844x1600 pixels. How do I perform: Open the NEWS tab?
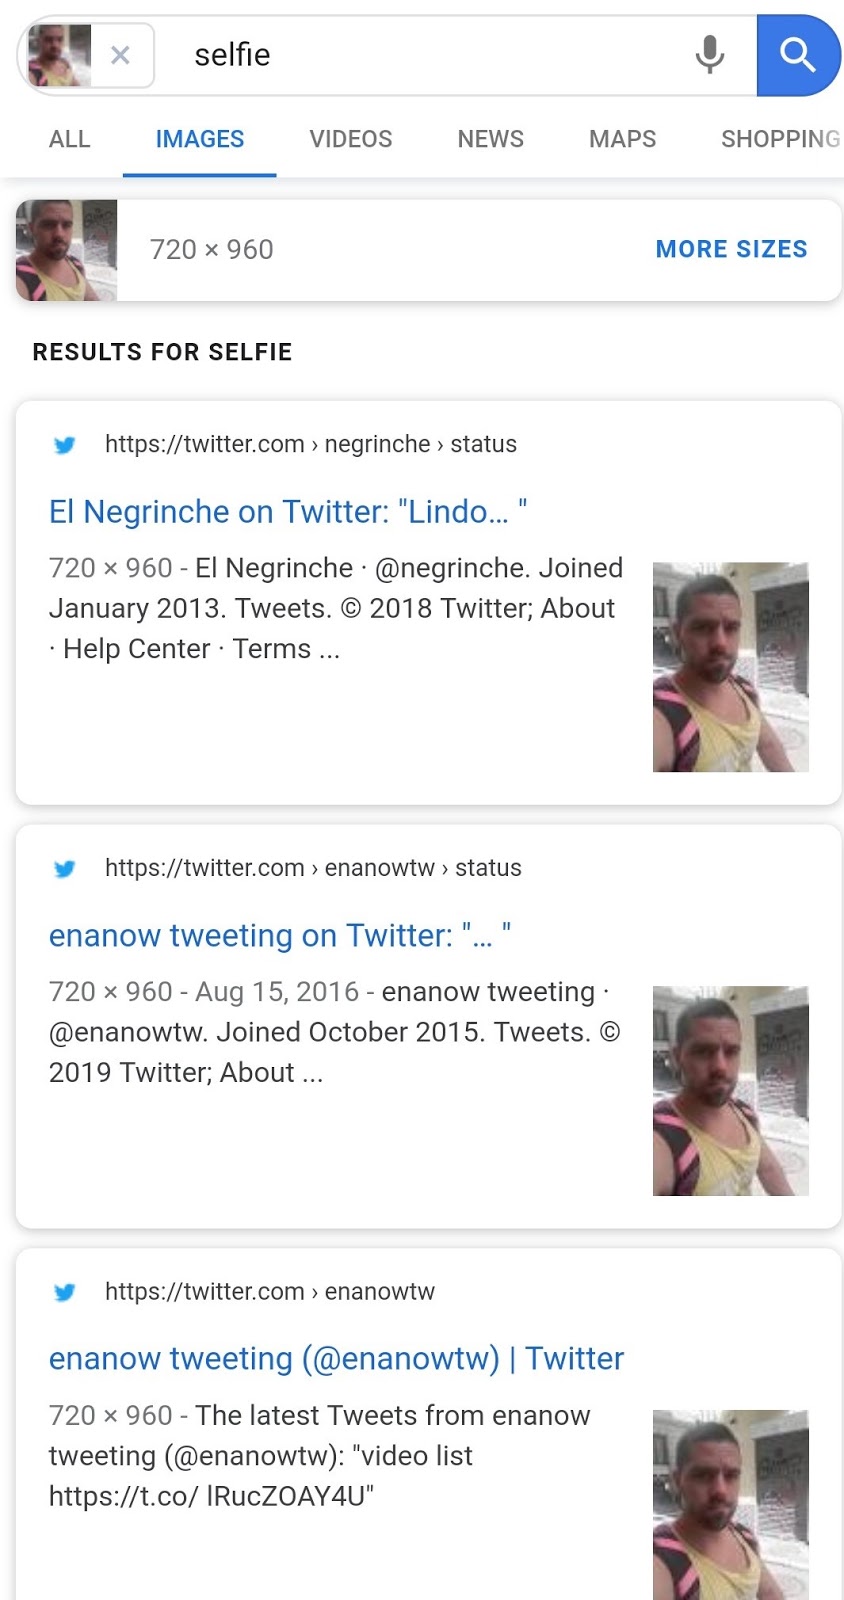(x=491, y=139)
